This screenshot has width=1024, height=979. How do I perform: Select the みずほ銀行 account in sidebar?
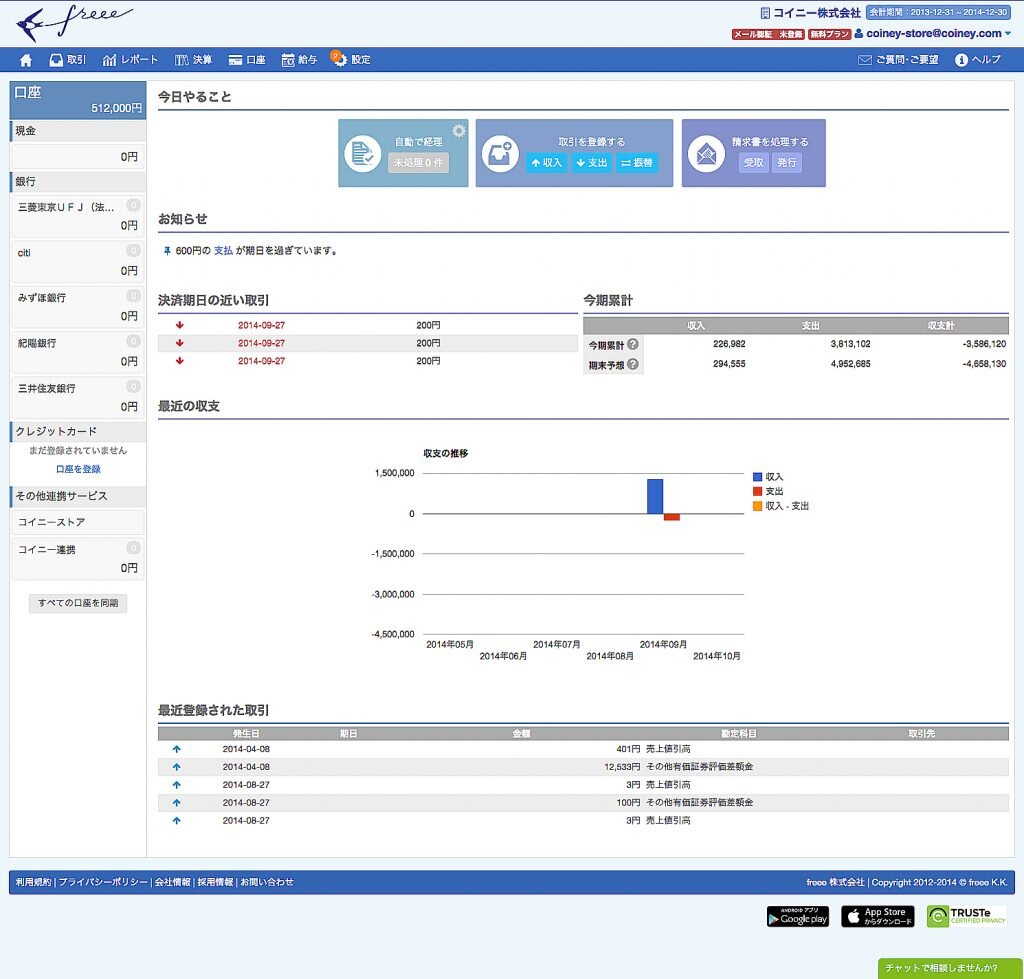pyautogui.click(x=78, y=306)
